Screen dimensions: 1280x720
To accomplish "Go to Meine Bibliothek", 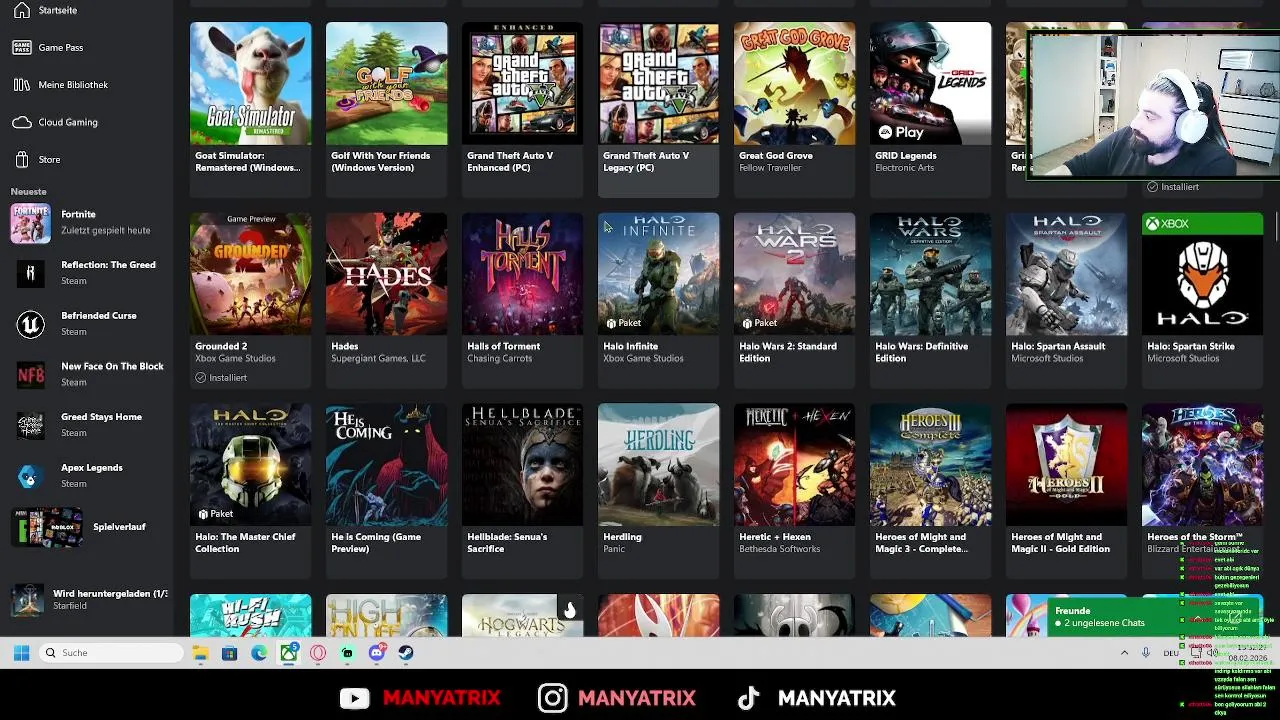I will click(60, 85).
